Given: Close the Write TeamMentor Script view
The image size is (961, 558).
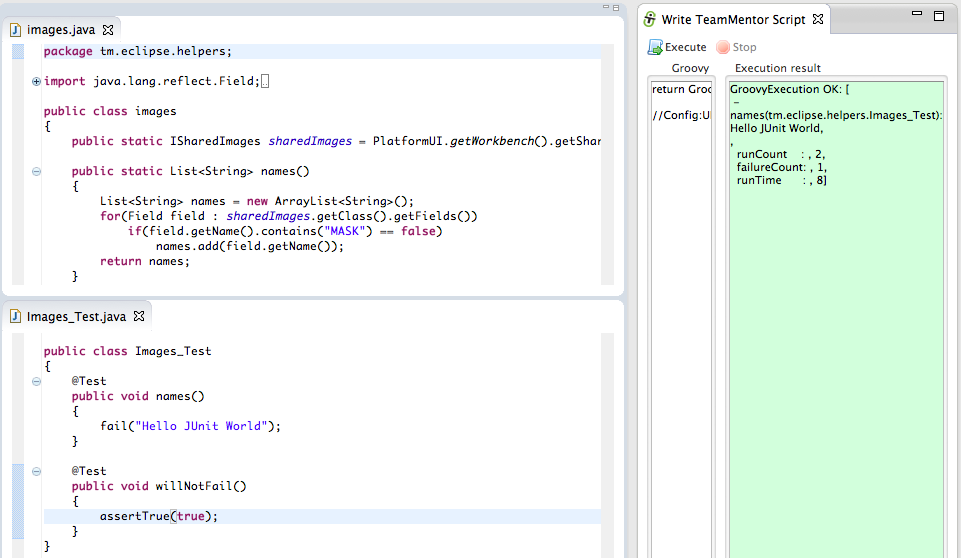Looking at the screenshot, I should 817,19.
